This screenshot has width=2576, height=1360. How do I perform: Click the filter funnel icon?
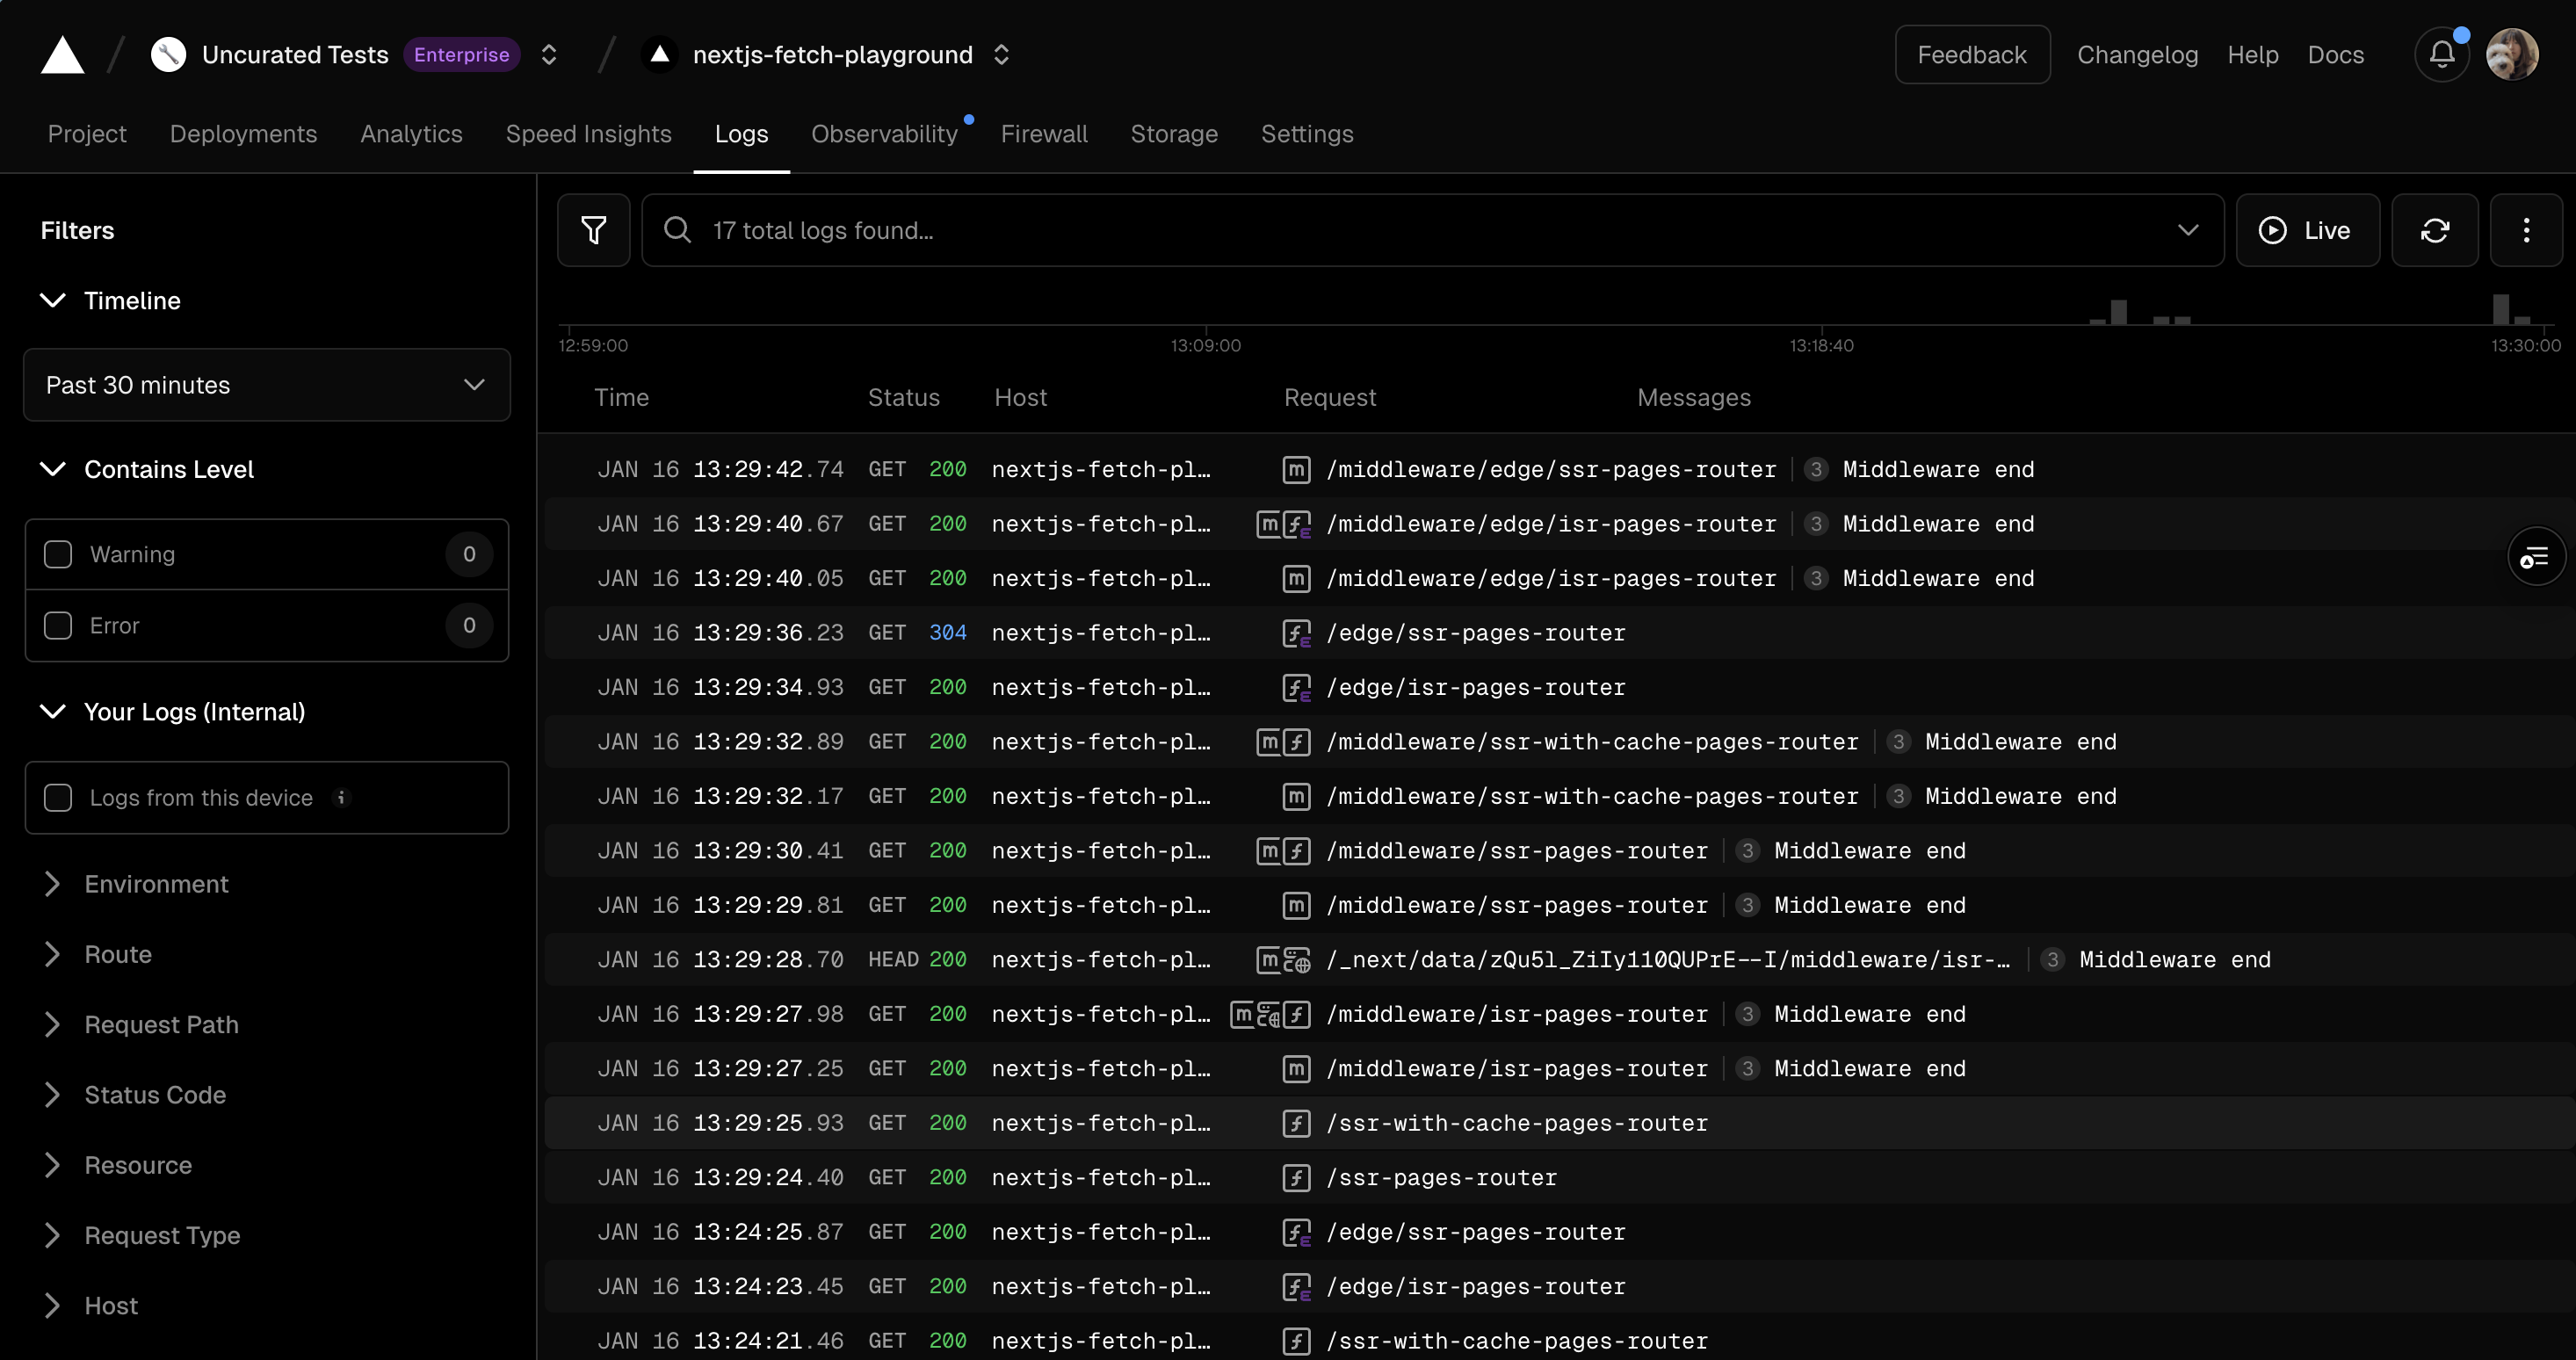[594, 230]
